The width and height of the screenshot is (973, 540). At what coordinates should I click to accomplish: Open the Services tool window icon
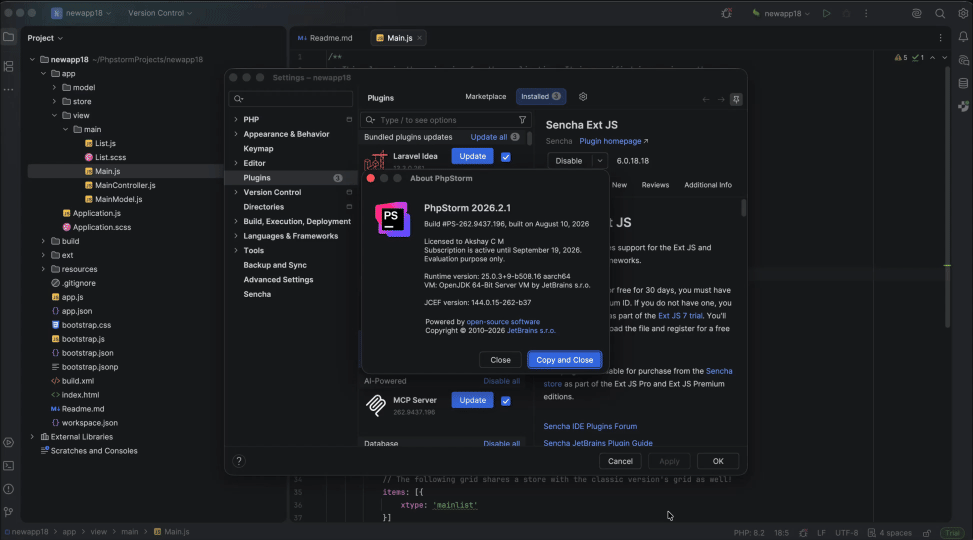coord(9,443)
